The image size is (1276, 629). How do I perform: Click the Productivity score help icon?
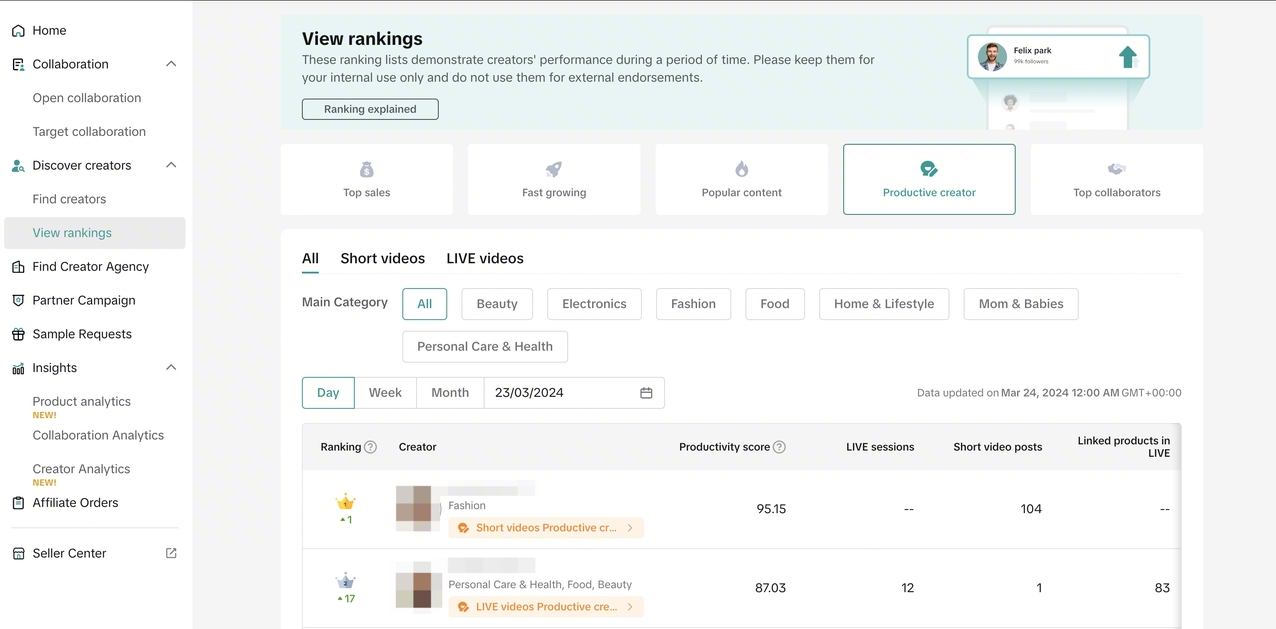click(x=779, y=447)
